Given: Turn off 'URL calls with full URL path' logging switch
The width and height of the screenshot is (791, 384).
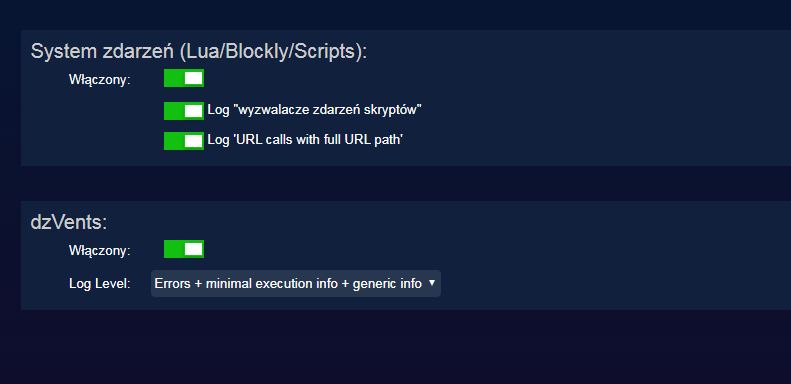Looking at the screenshot, I should coord(184,141).
